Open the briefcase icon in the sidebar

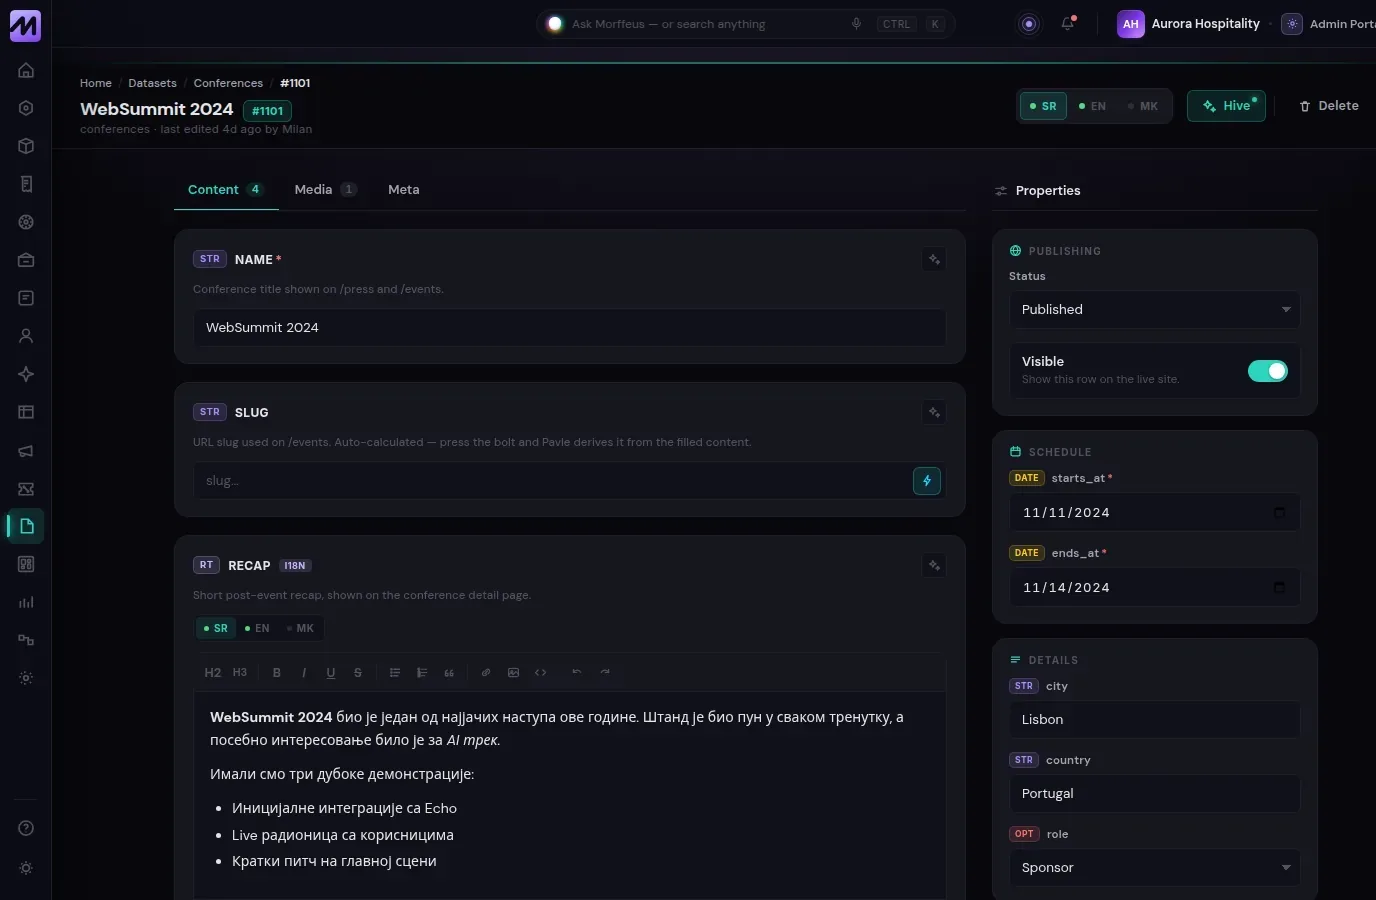(x=26, y=260)
